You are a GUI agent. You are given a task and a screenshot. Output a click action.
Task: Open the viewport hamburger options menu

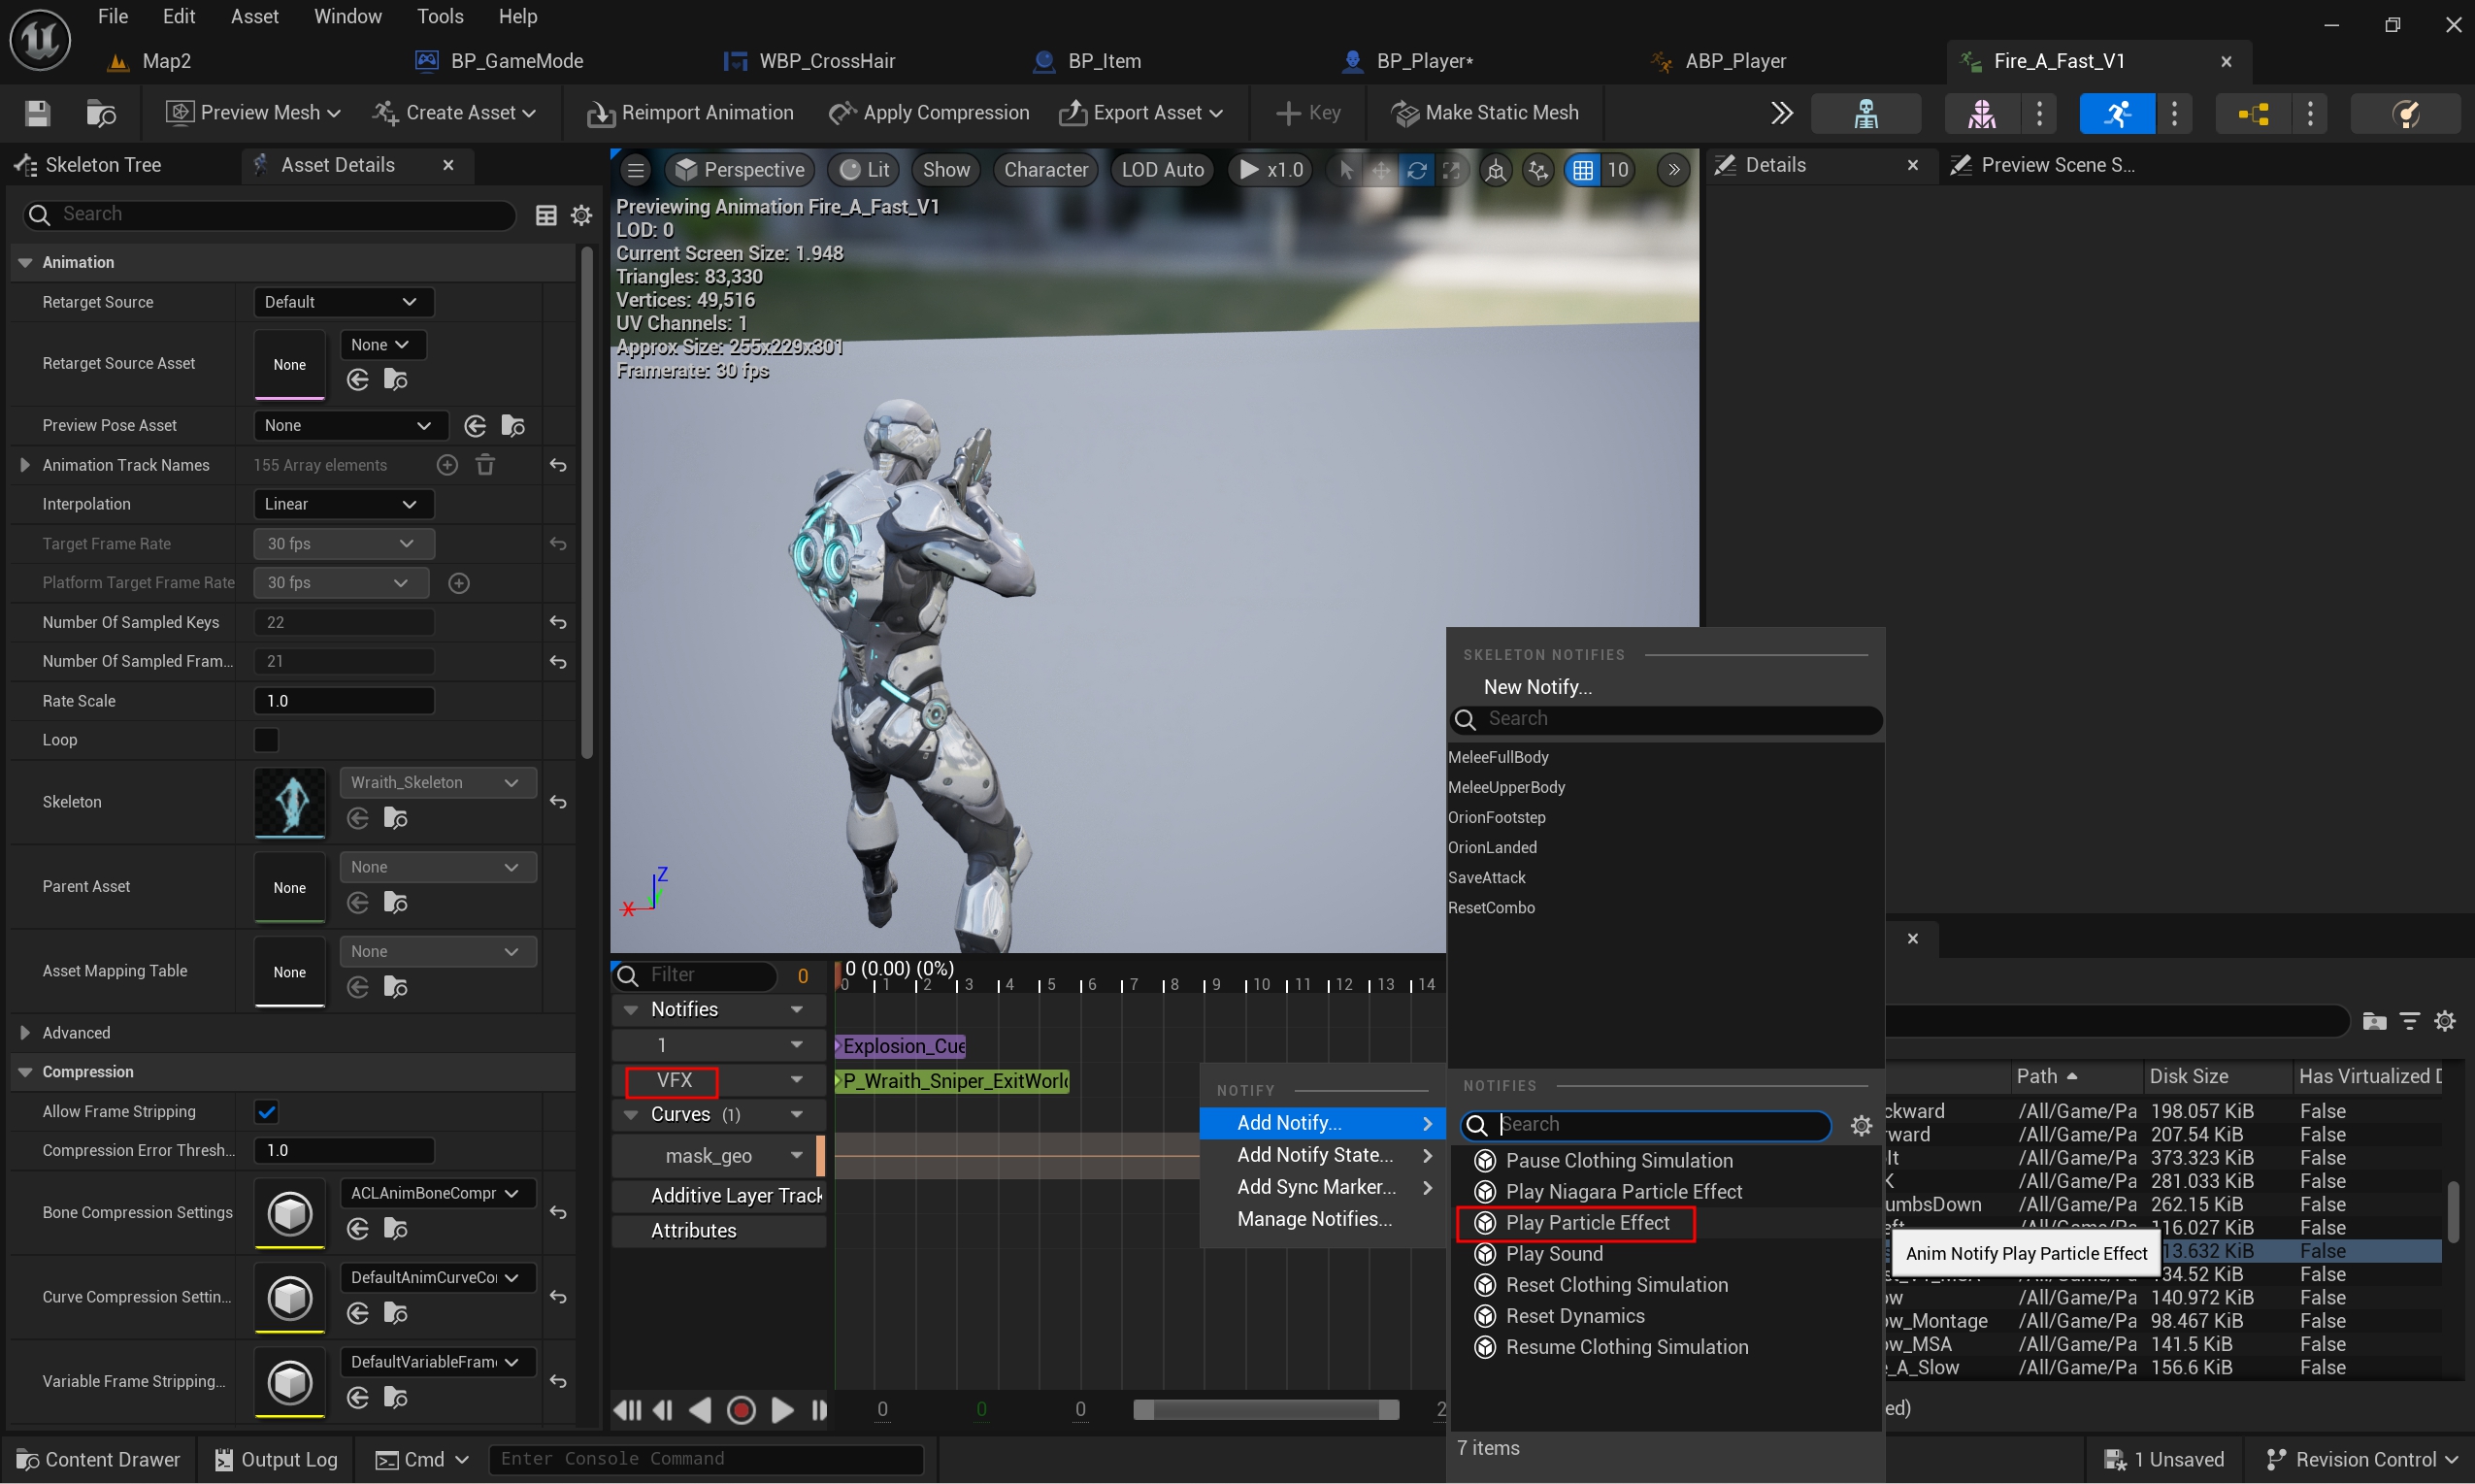(636, 170)
